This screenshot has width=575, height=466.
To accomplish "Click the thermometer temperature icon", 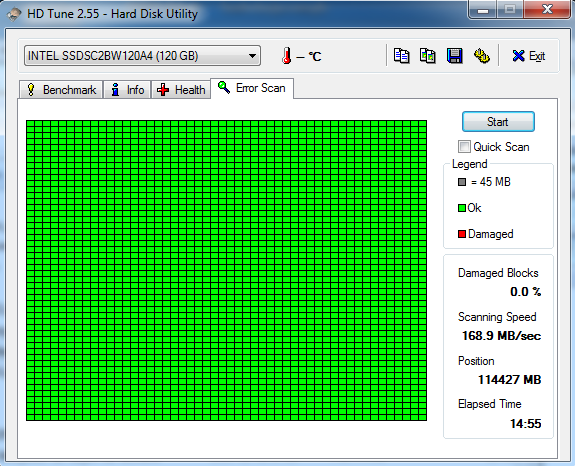I will coord(287,56).
